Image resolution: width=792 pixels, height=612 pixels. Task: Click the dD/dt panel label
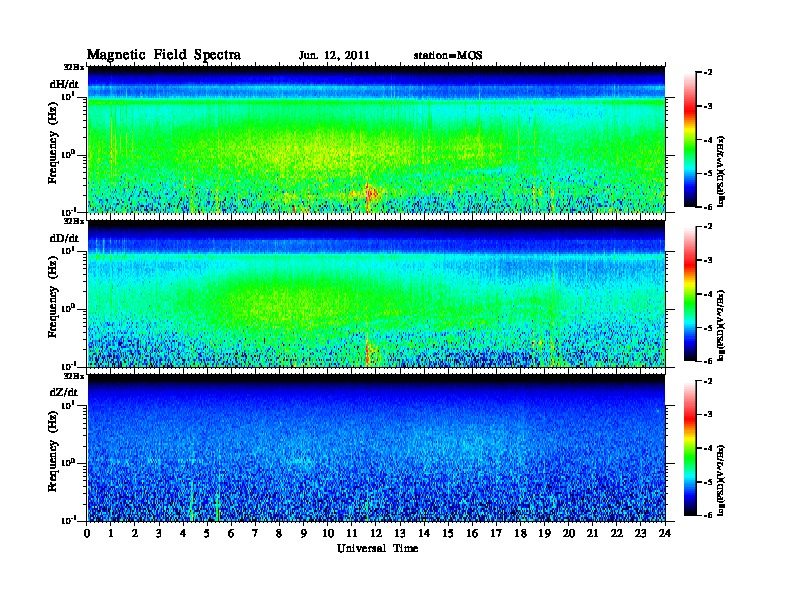tap(64, 238)
